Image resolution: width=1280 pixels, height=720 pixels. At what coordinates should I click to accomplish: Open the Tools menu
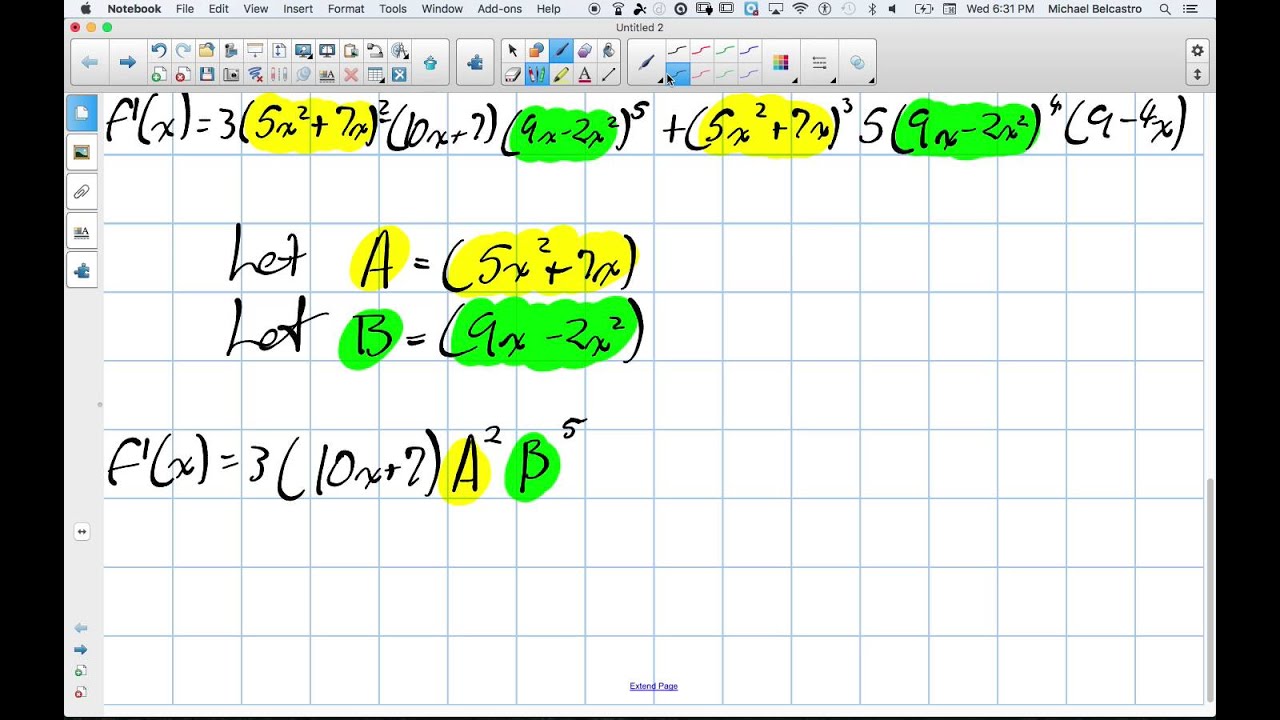coord(393,9)
